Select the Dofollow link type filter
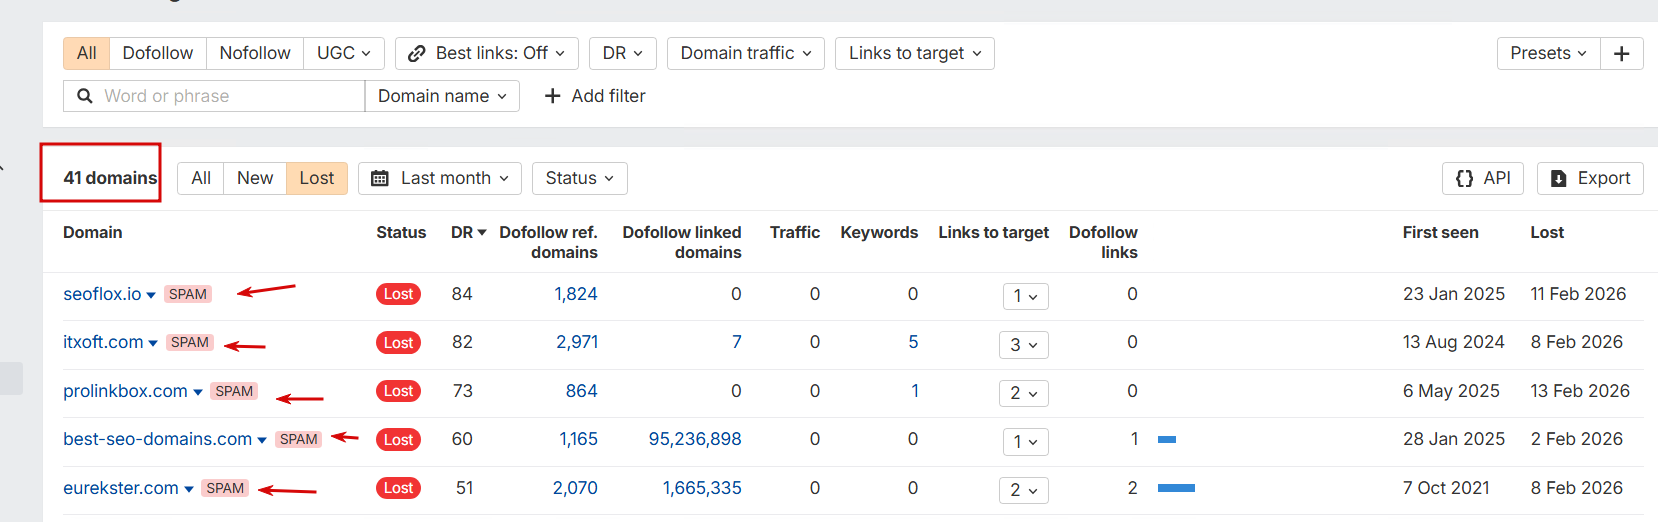This screenshot has width=1658, height=522. (x=157, y=53)
